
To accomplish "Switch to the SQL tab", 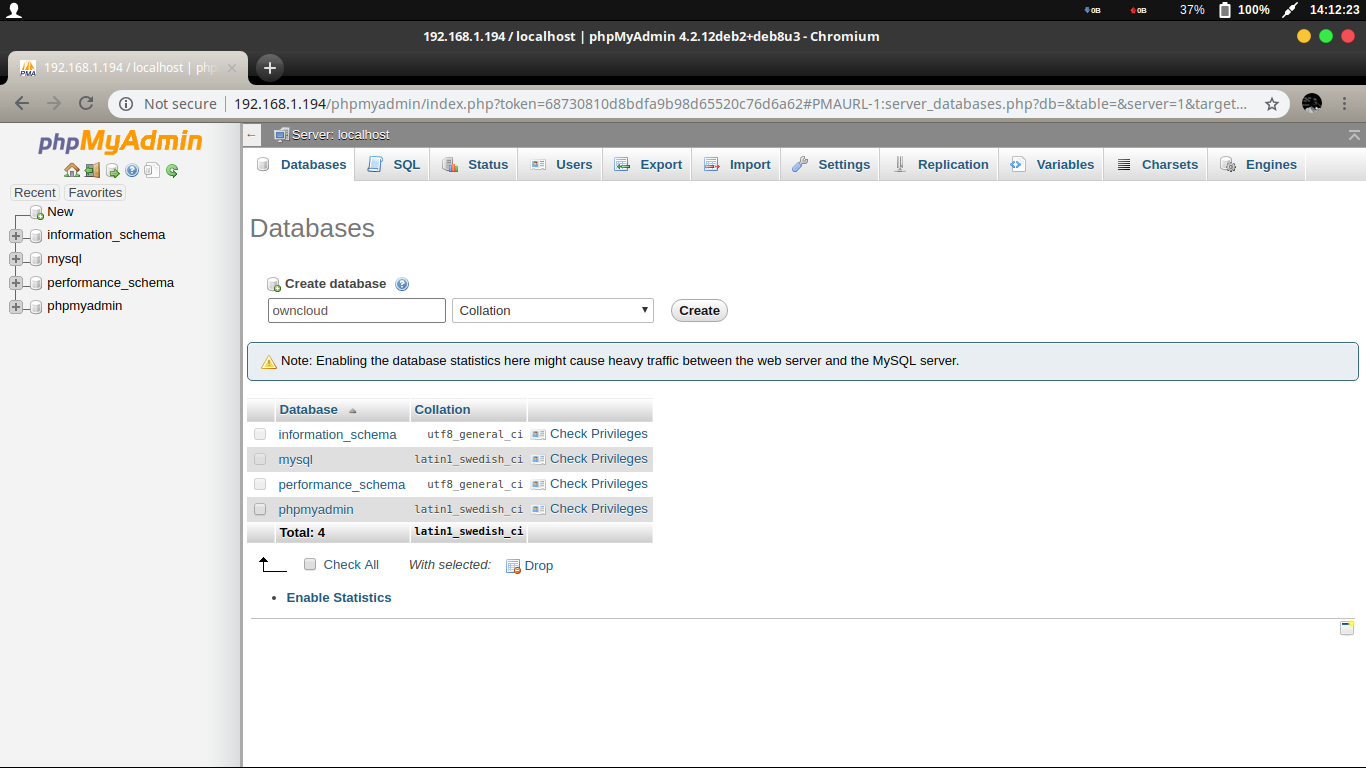I will (x=393, y=165).
